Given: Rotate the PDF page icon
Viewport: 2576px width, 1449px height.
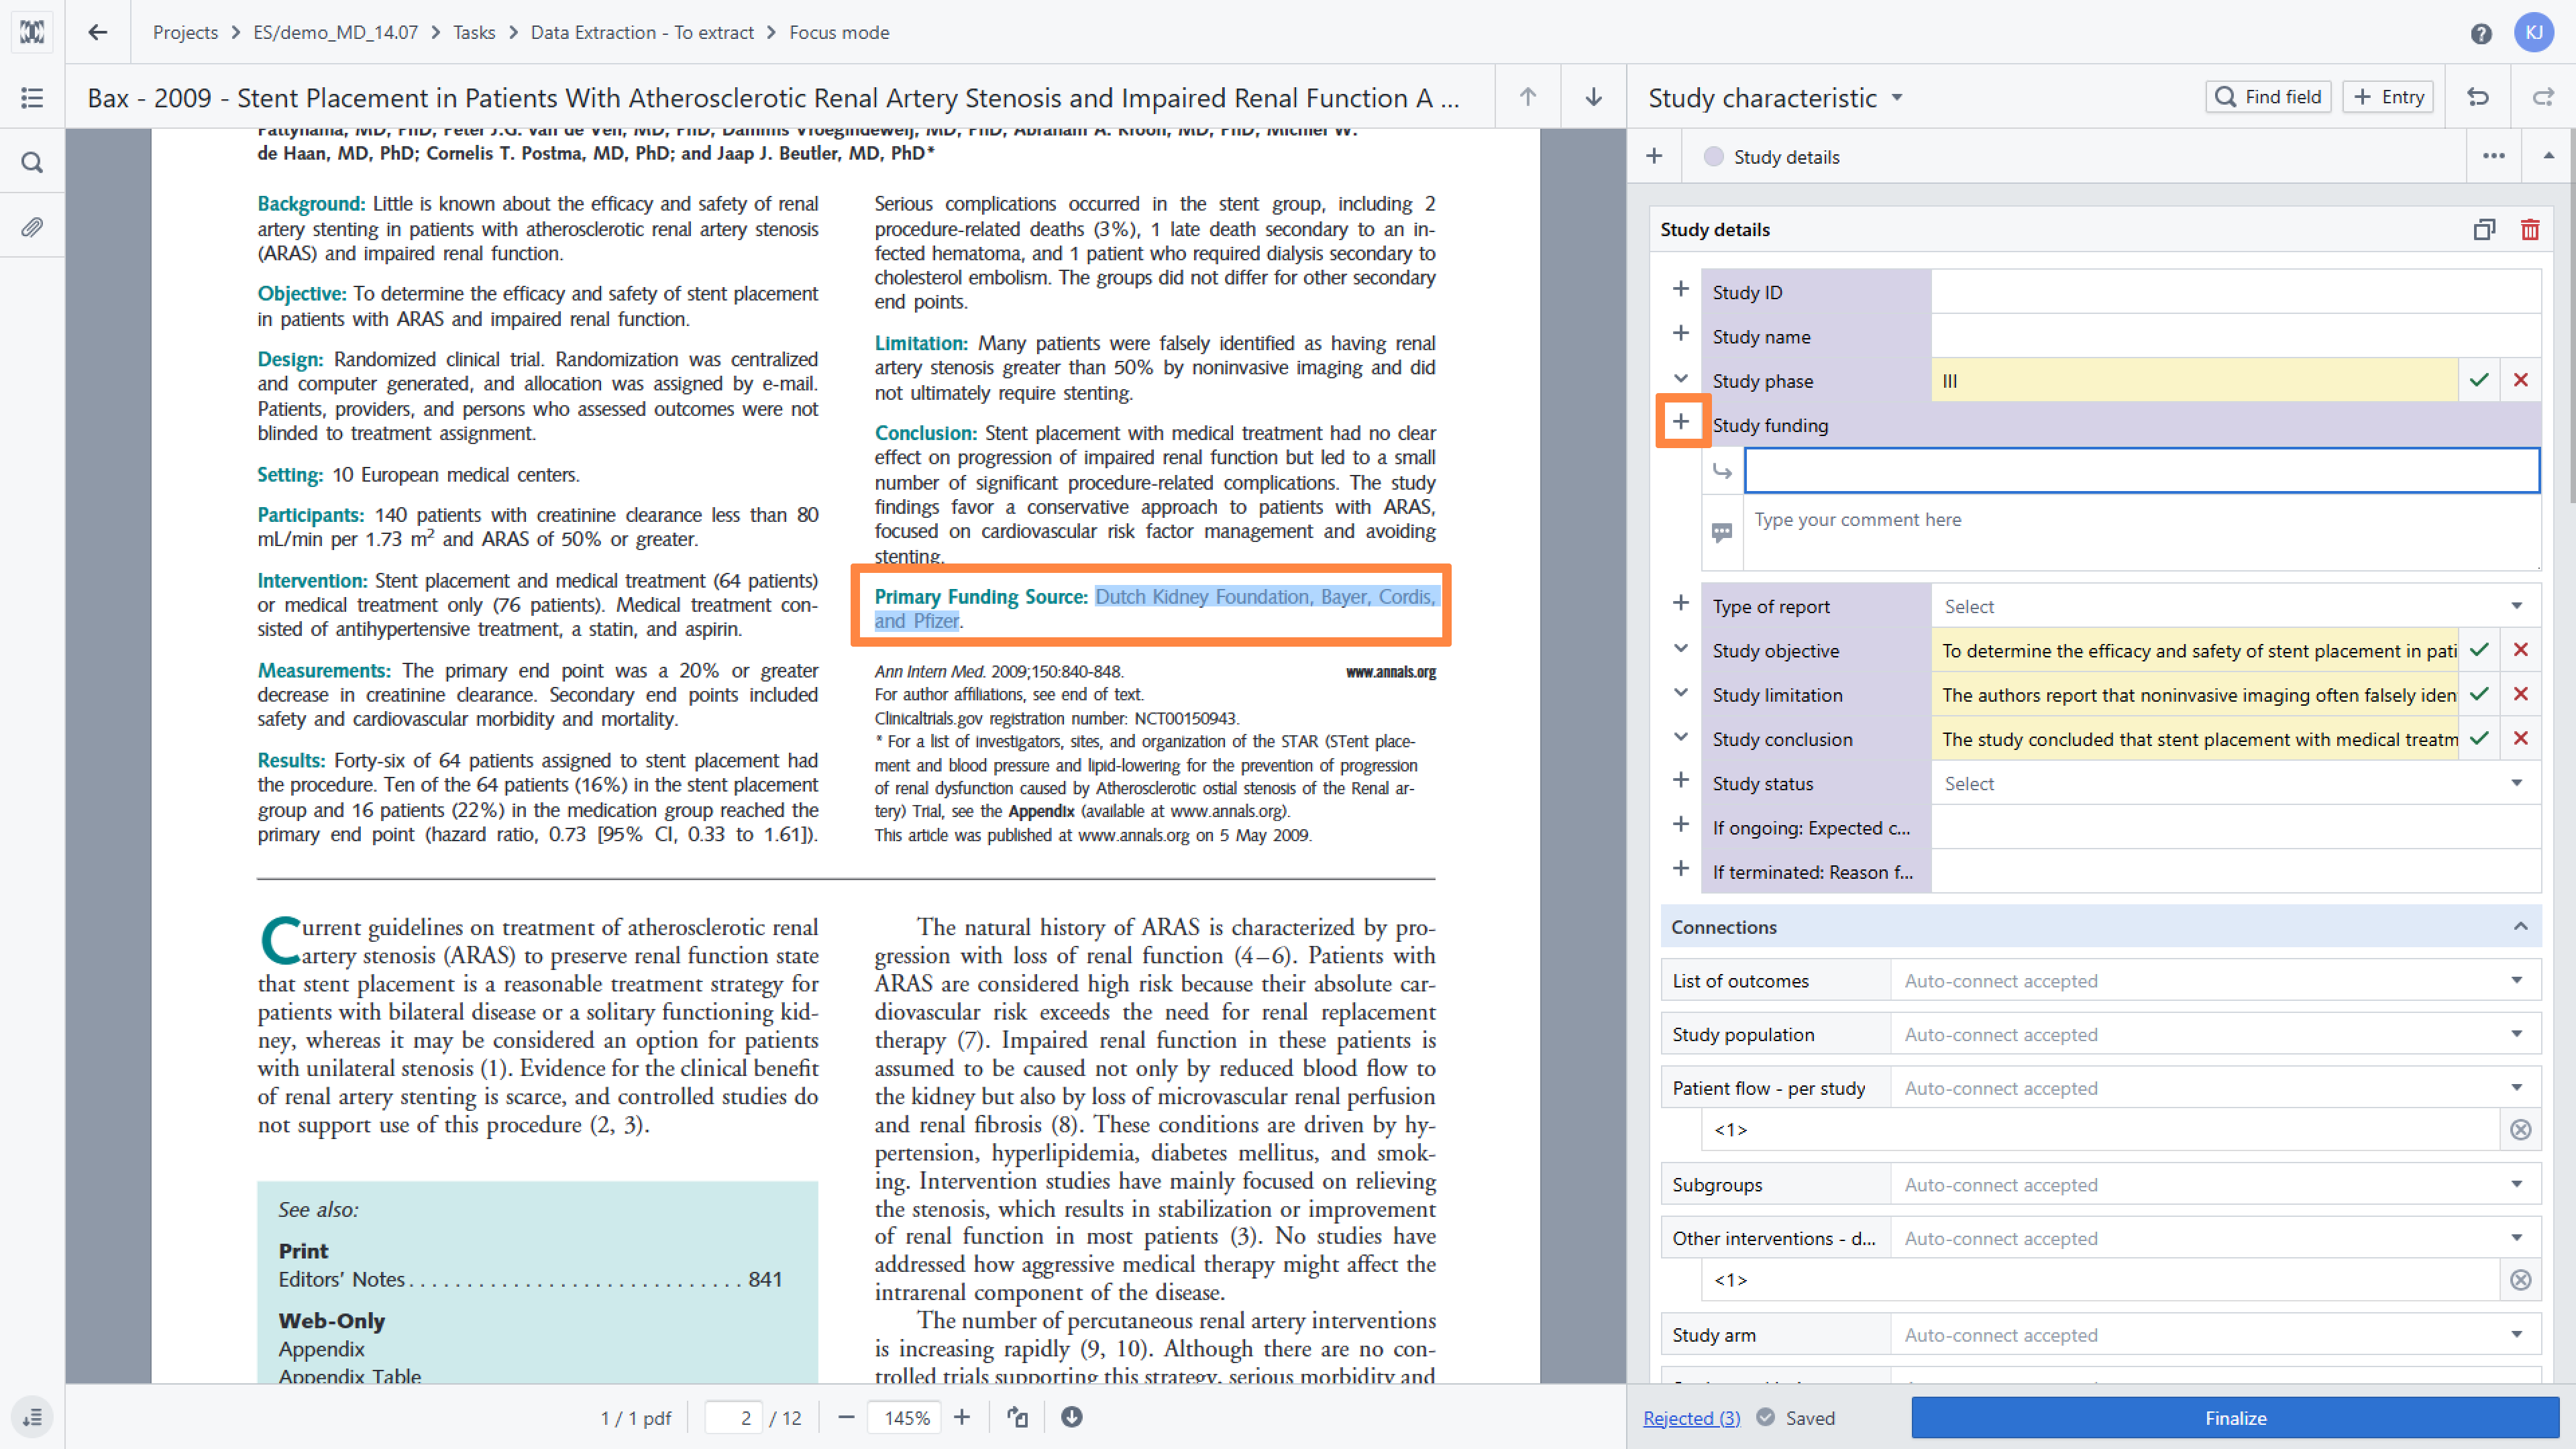Looking at the screenshot, I should click(1018, 1417).
